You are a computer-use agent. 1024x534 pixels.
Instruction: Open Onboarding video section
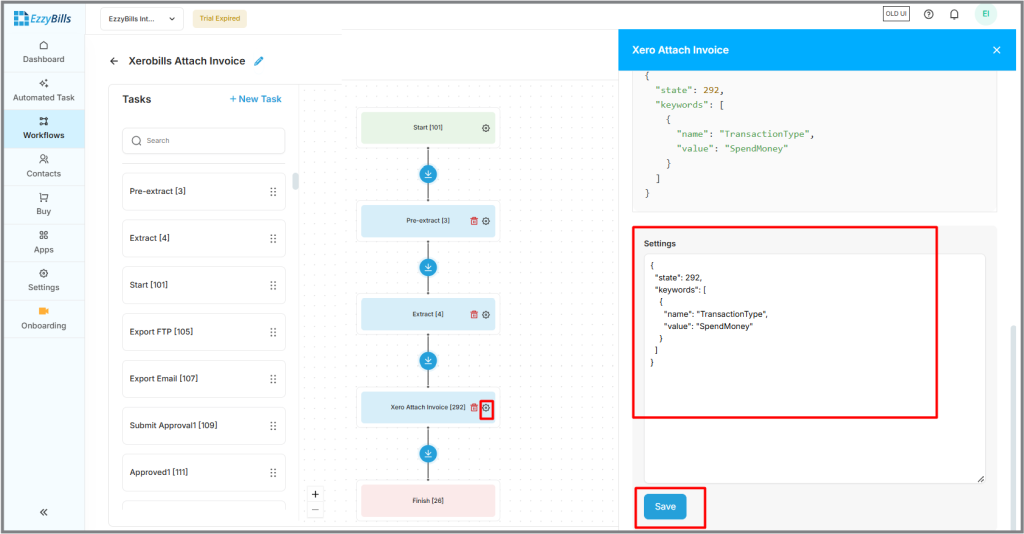tap(44, 319)
